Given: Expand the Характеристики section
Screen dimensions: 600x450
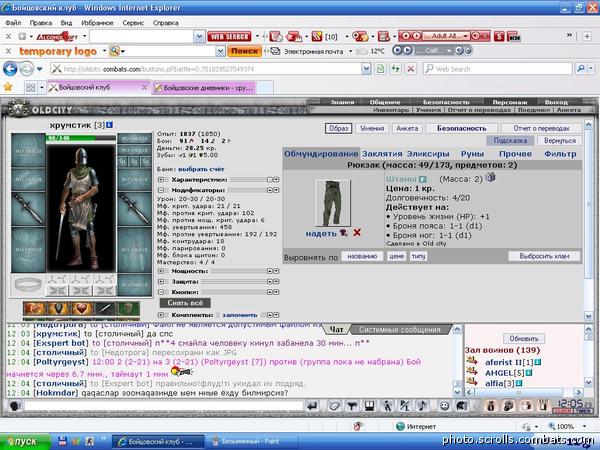Looking at the screenshot, I should tap(161, 179).
